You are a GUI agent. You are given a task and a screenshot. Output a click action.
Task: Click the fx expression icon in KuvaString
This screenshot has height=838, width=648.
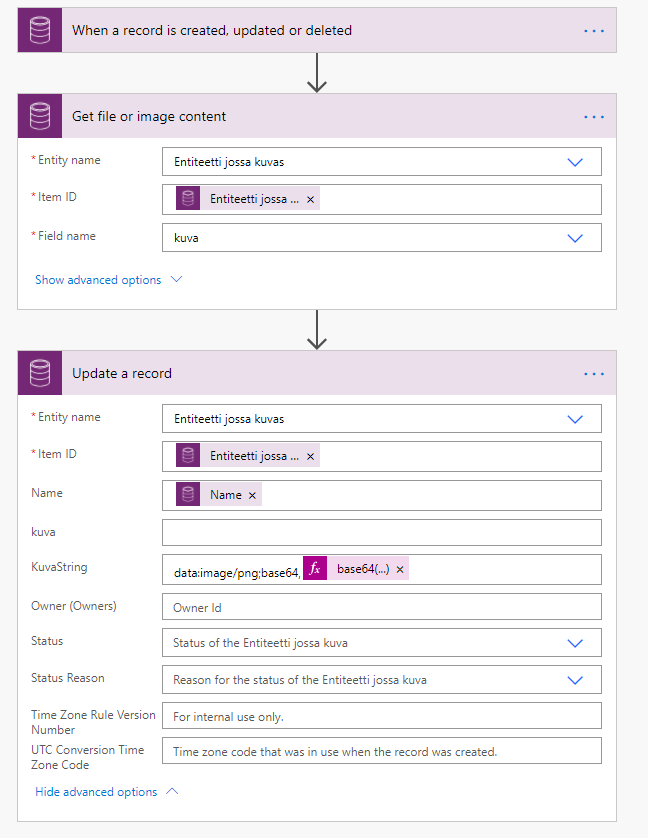tap(315, 569)
